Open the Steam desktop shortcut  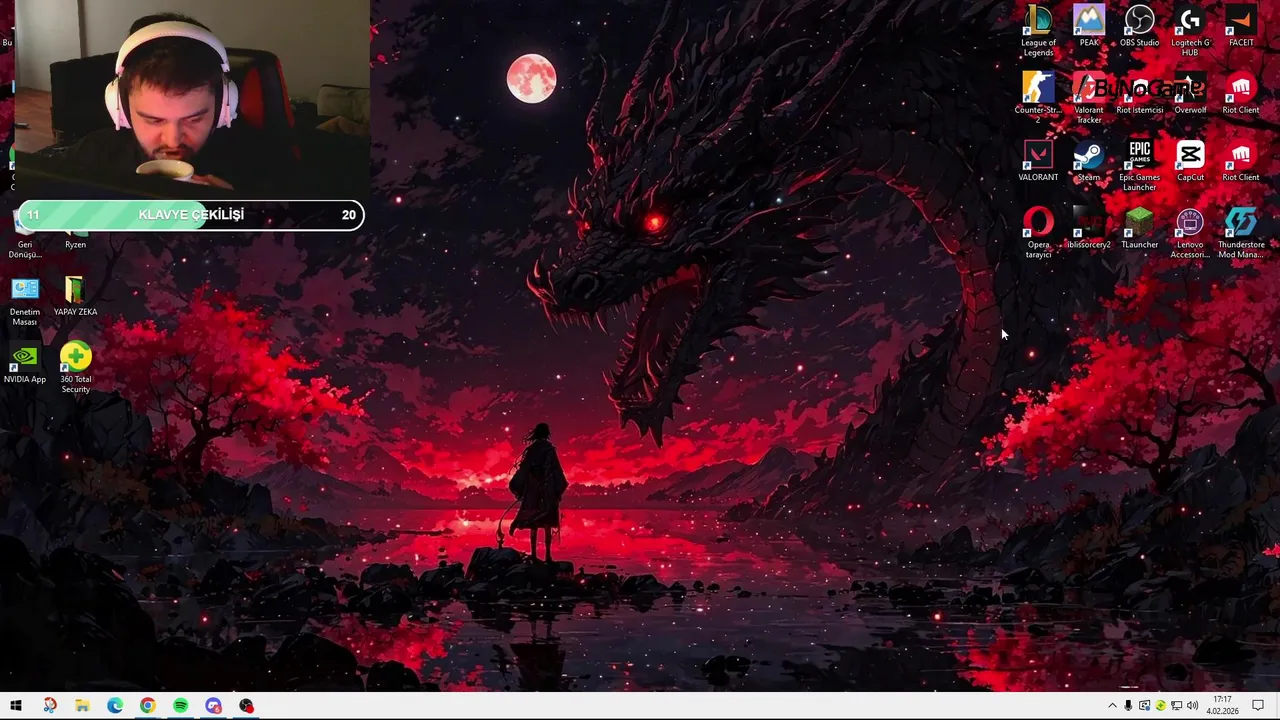tap(1089, 160)
